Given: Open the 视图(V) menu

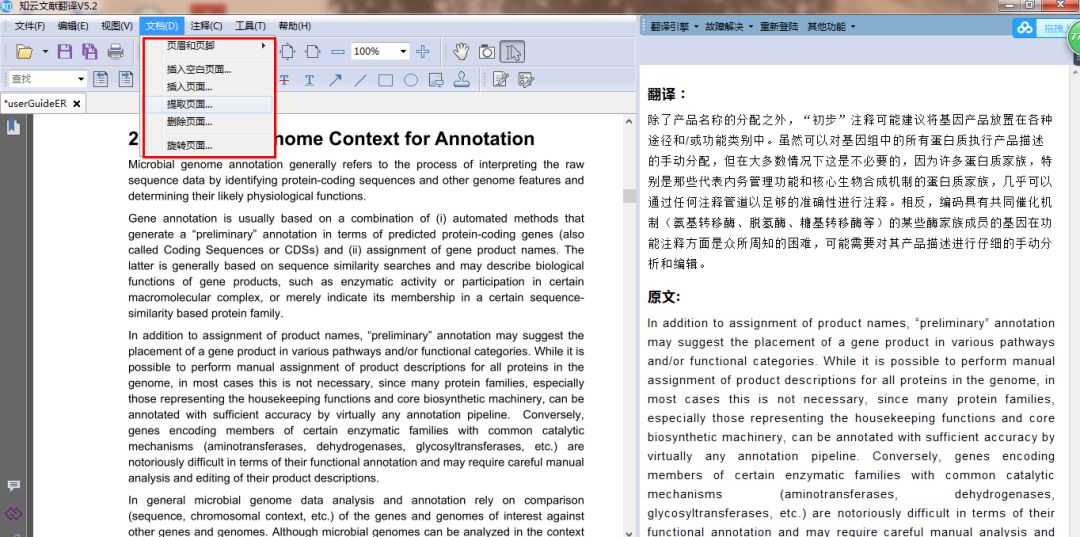Looking at the screenshot, I should click(117, 26).
